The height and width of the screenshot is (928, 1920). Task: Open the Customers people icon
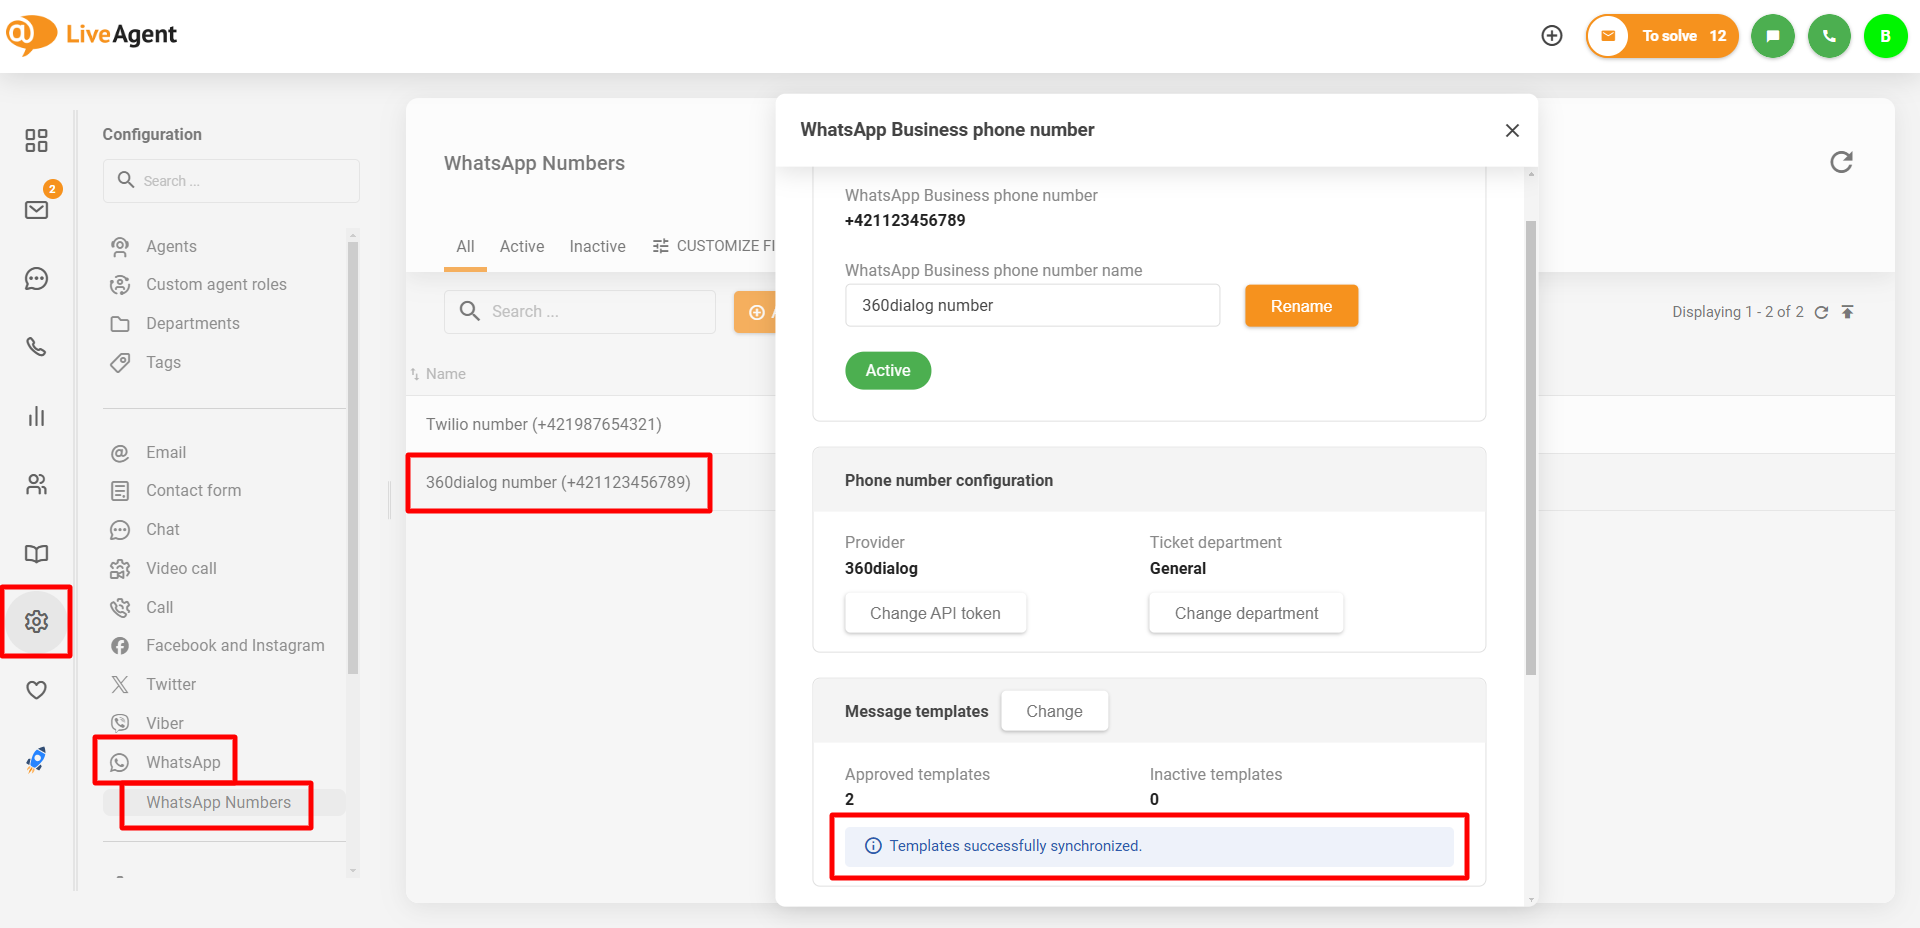[37, 485]
